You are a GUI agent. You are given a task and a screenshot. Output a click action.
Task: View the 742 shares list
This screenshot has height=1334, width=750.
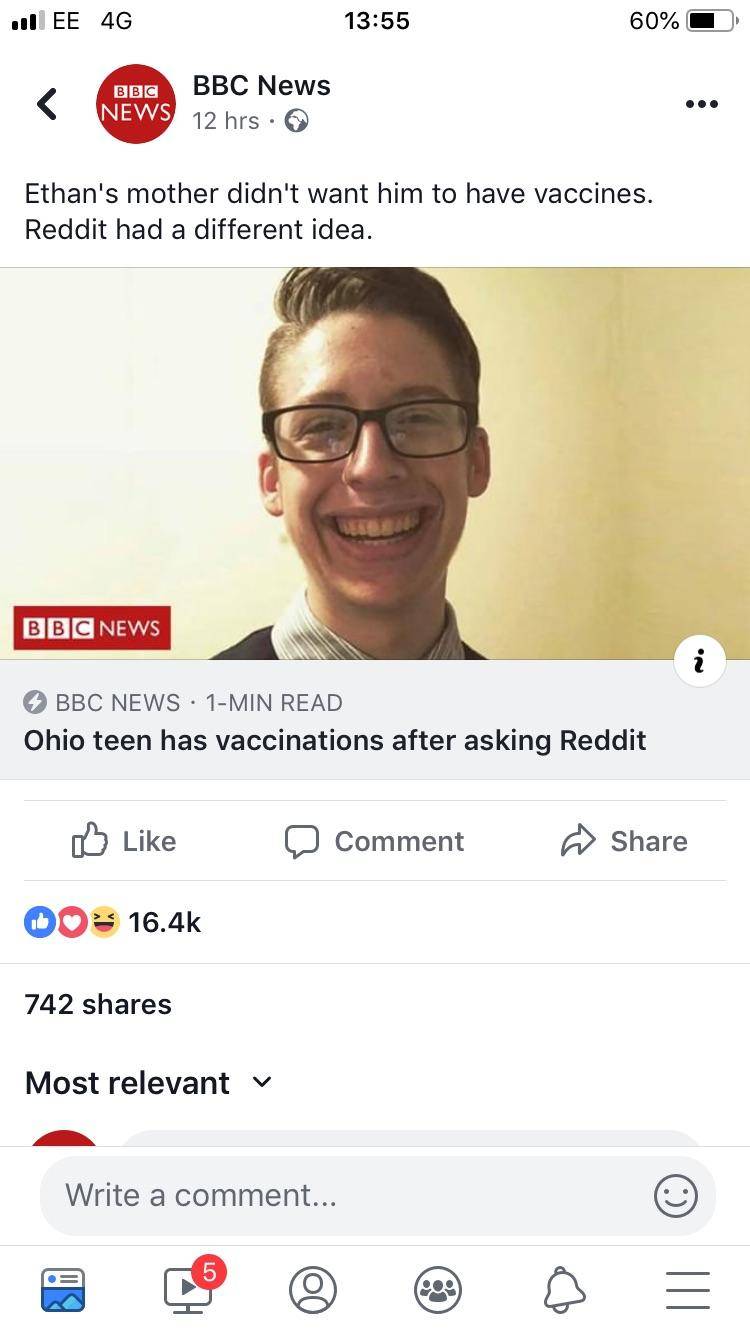(x=98, y=1004)
